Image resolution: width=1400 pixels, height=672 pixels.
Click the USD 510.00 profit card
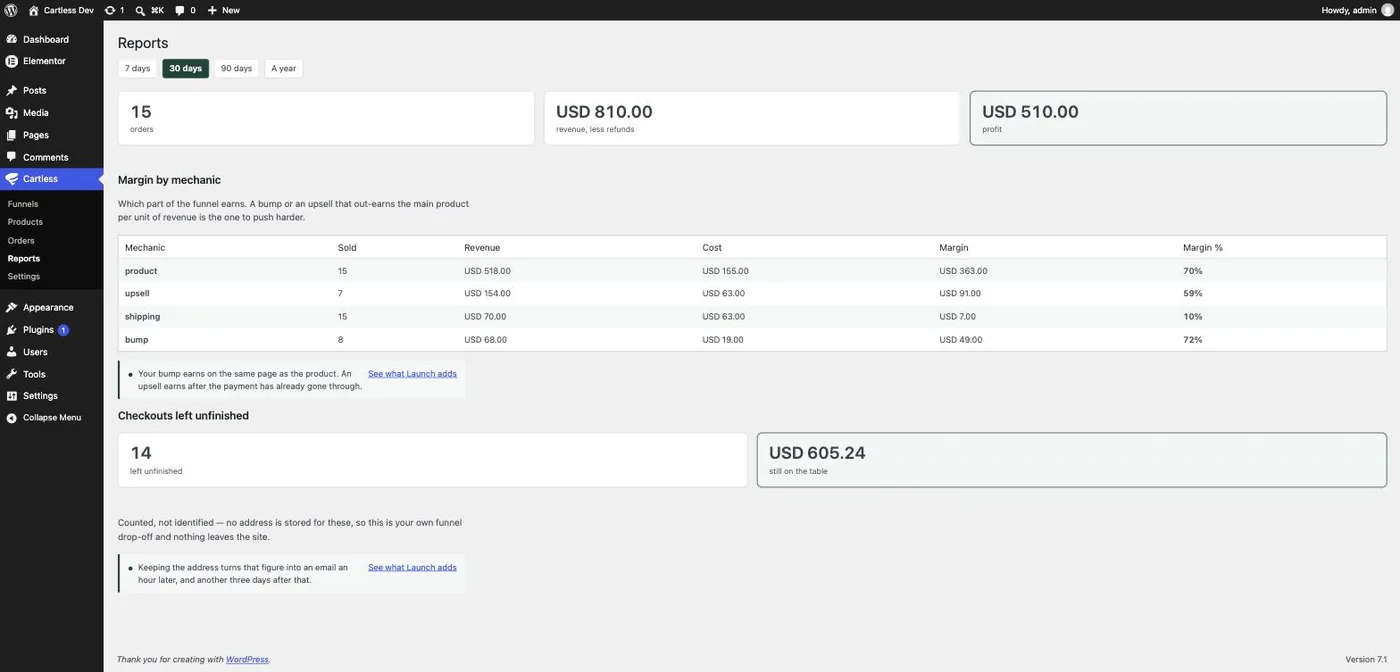(1178, 118)
